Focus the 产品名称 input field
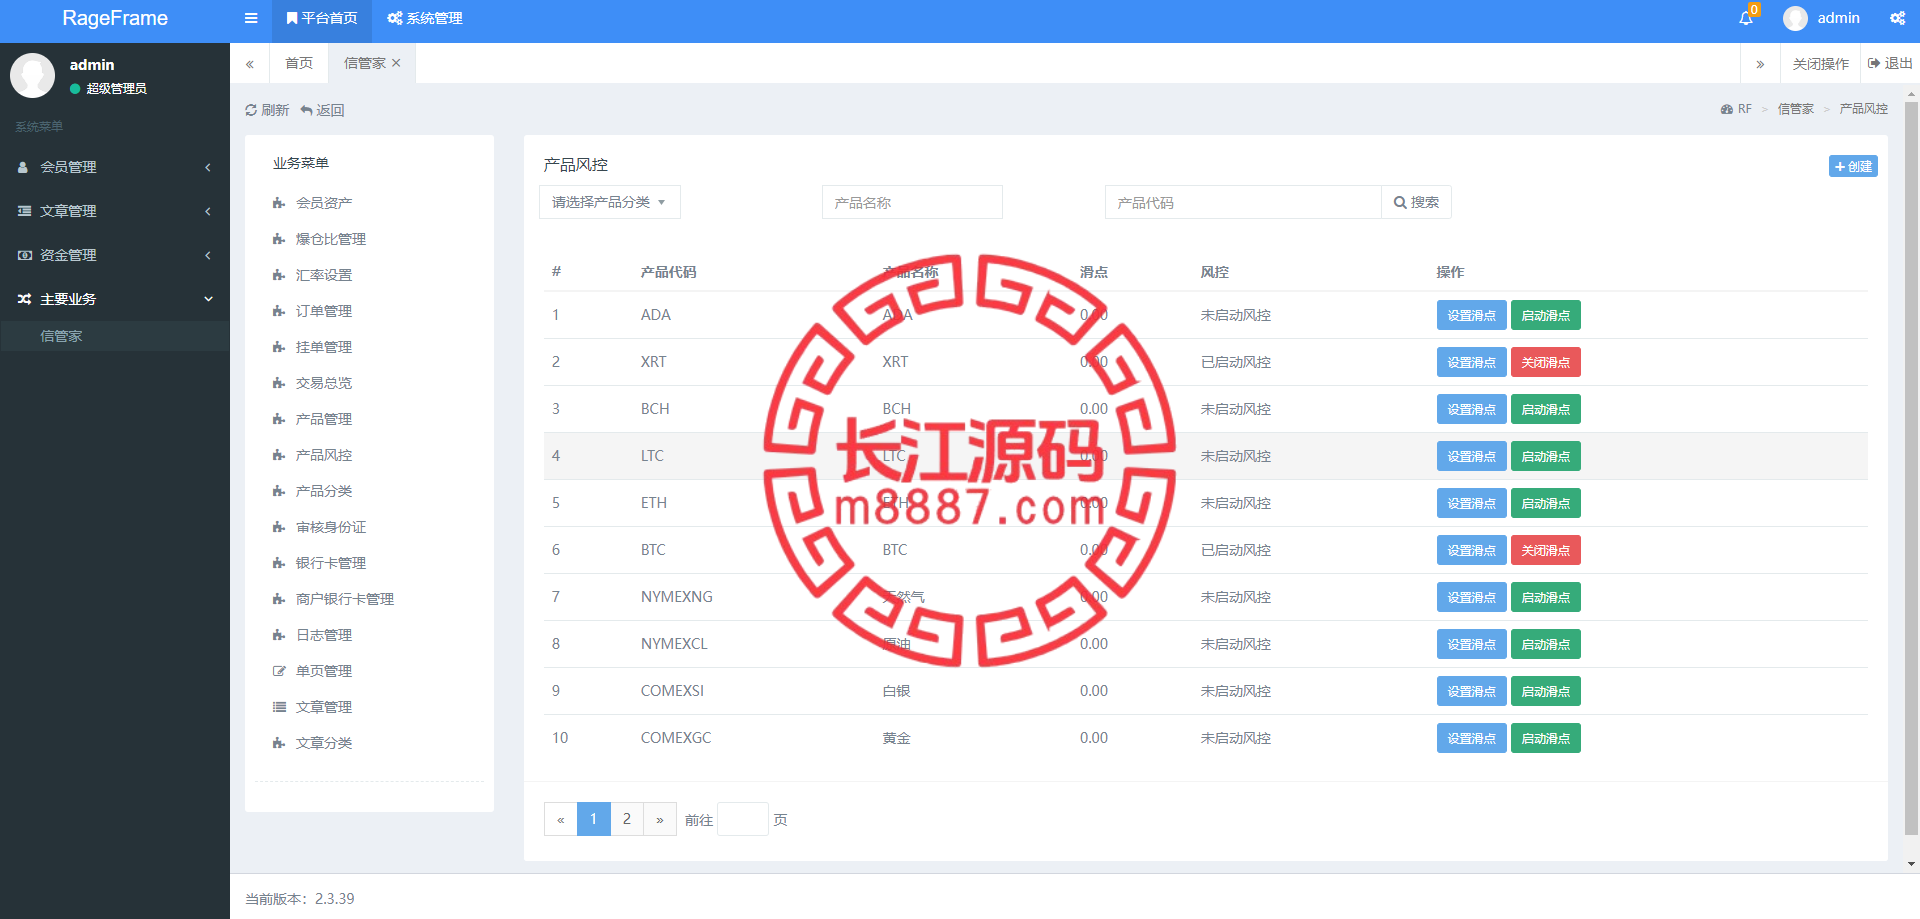The image size is (1920, 919). (912, 202)
